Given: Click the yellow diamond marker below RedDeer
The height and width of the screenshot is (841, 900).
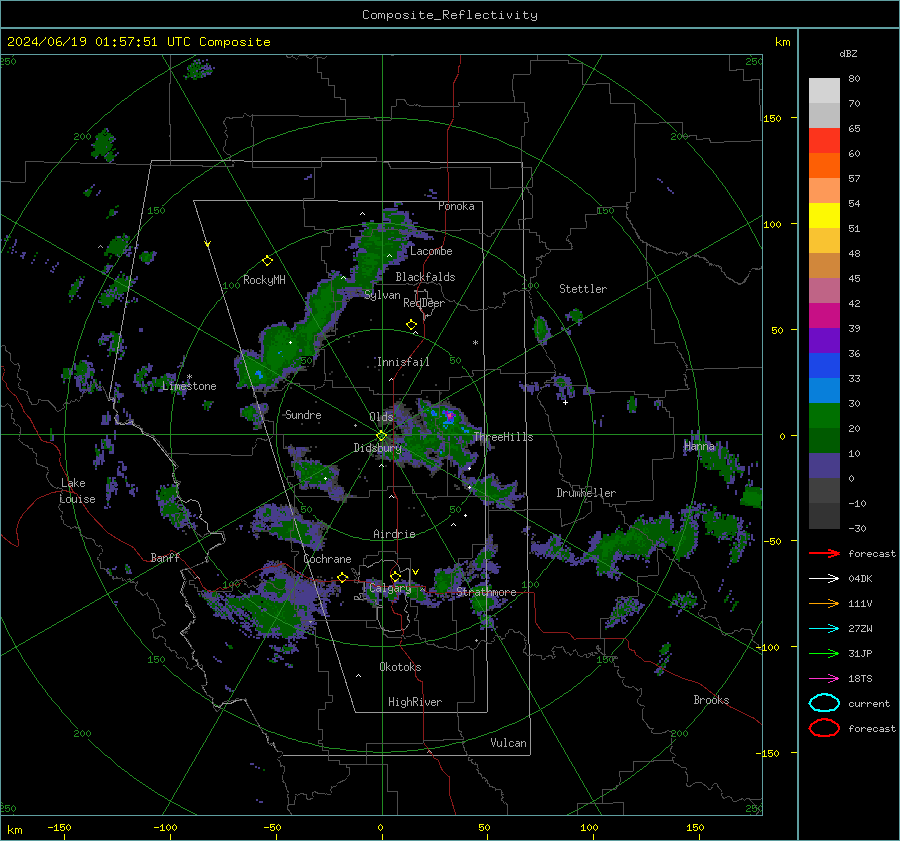Looking at the screenshot, I should (x=411, y=325).
